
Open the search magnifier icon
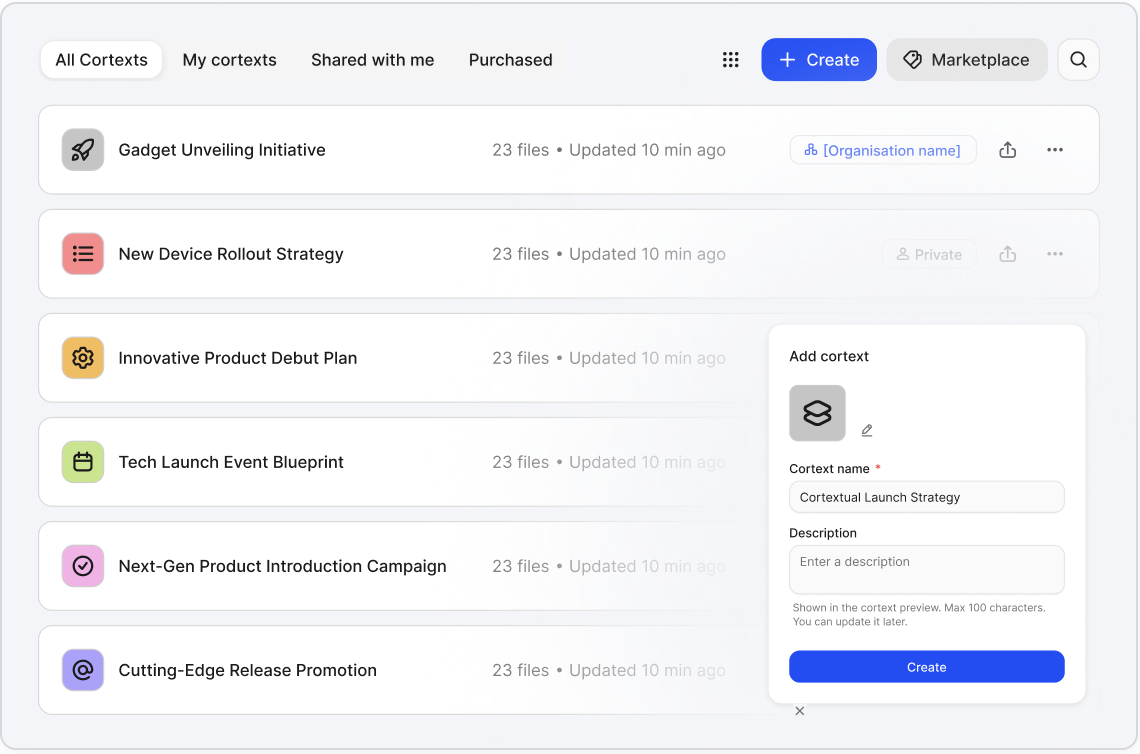pyautogui.click(x=1078, y=60)
